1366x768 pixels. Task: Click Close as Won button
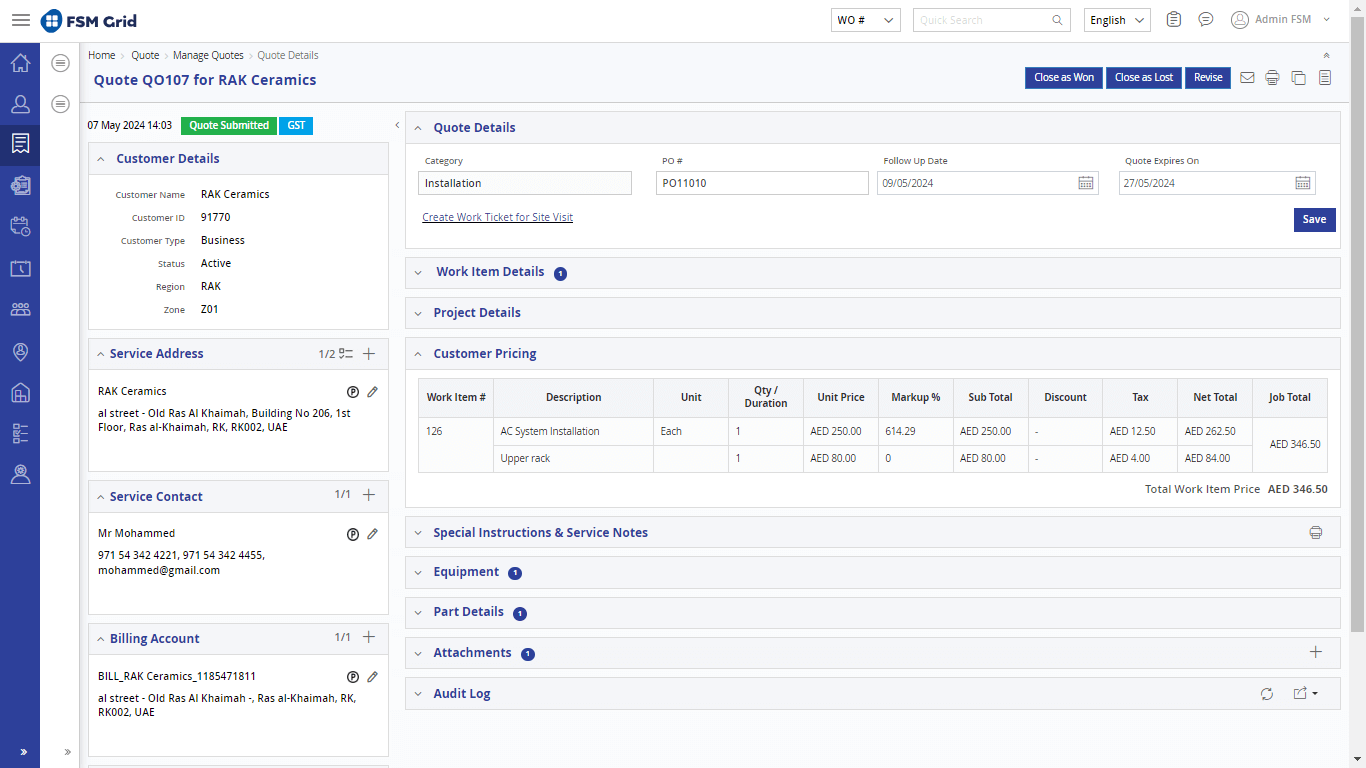coord(1064,77)
